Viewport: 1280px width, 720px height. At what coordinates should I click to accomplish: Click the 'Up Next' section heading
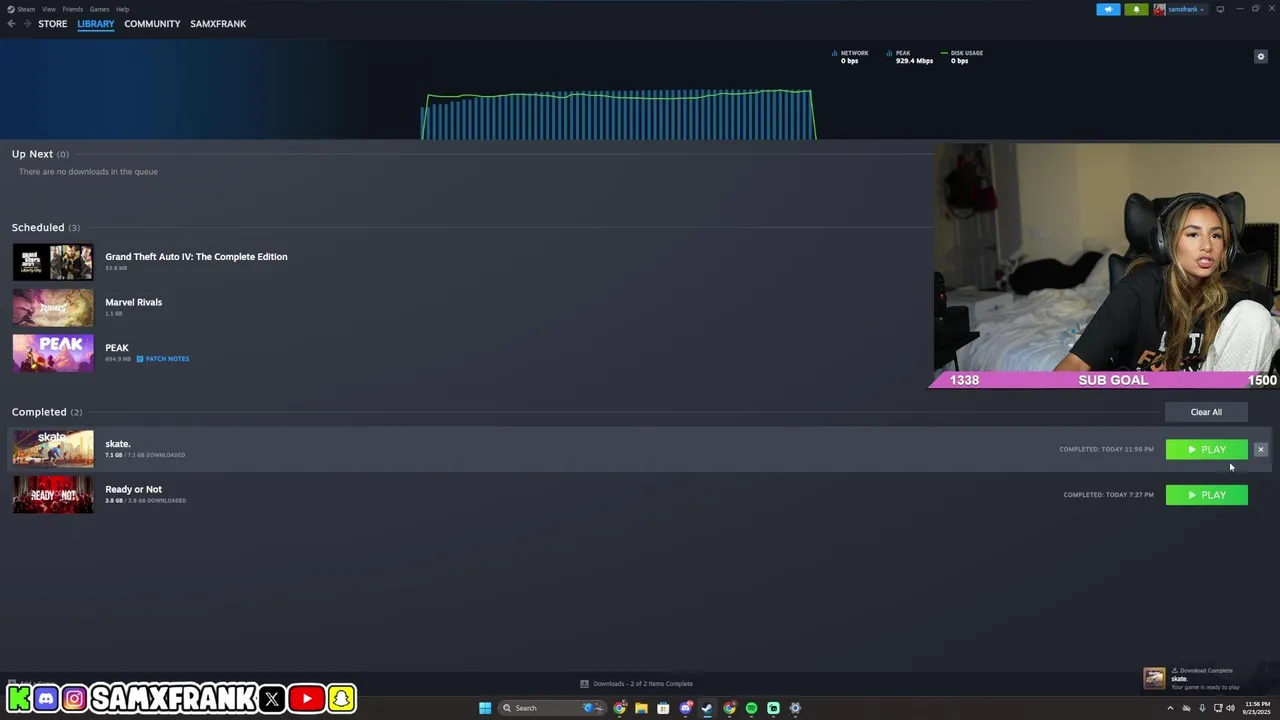coord(32,154)
